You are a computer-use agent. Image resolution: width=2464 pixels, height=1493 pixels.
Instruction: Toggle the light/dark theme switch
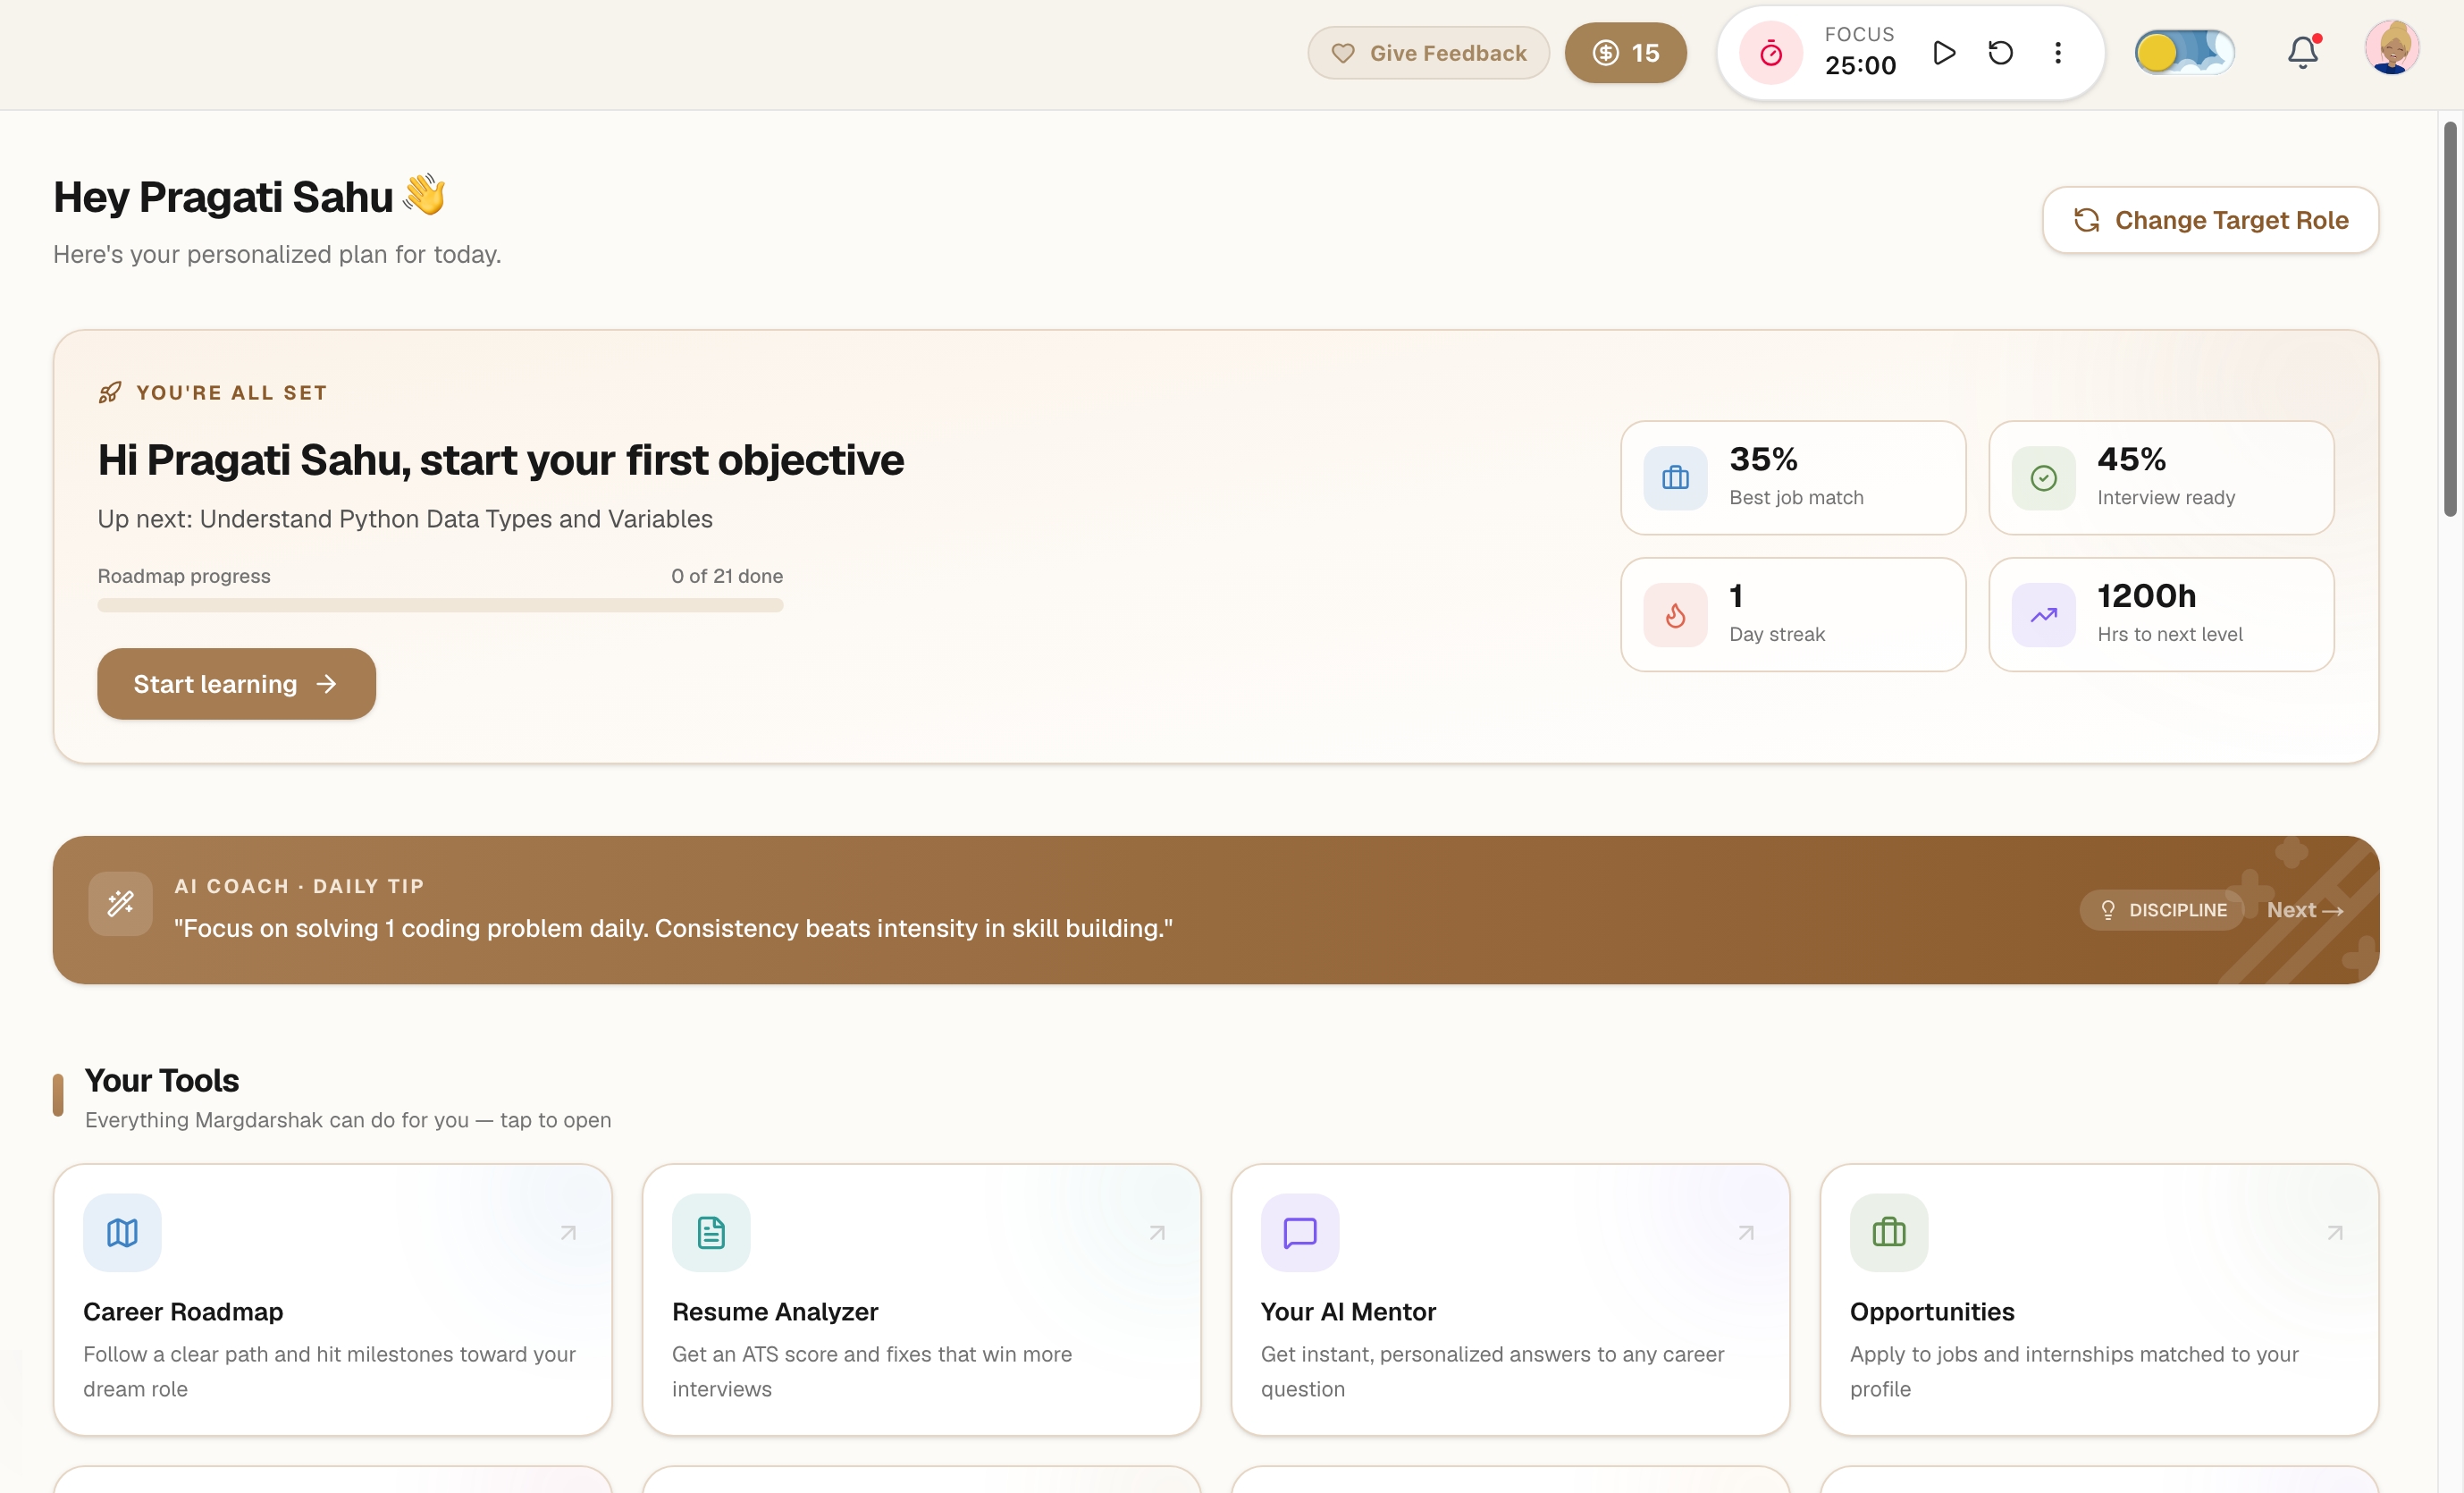coord(2184,53)
